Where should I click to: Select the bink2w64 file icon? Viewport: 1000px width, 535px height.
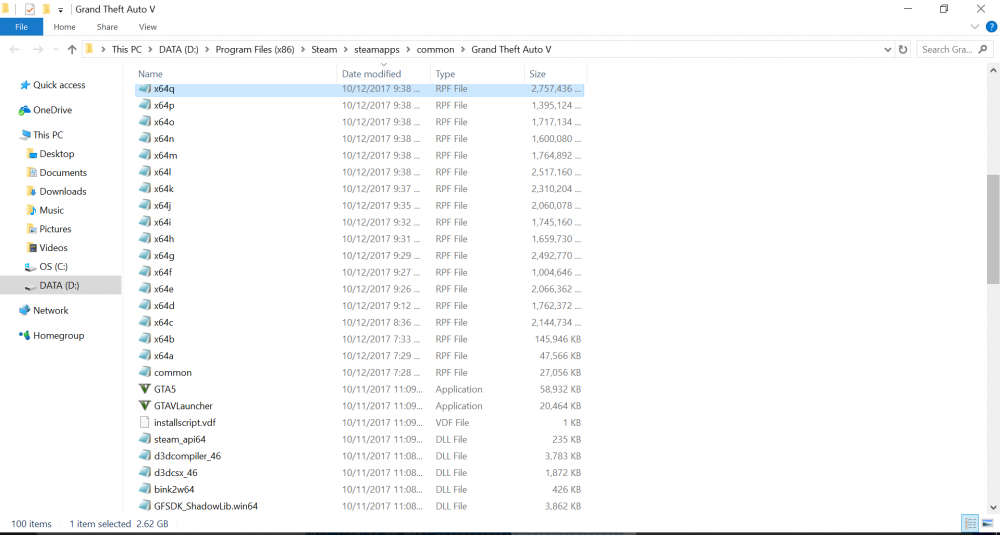pyautogui.click(x=144, y=489)
